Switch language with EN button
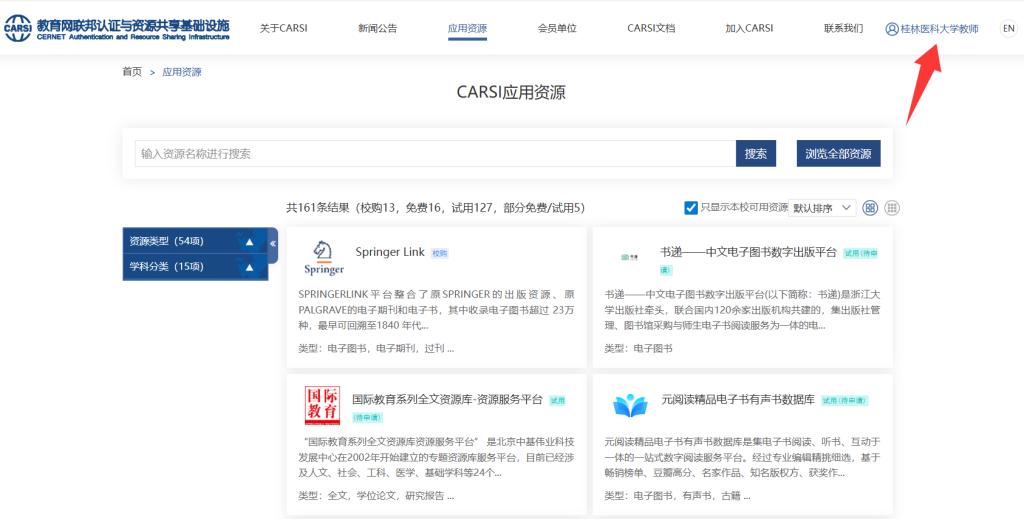Image resolution: width=1024 pixels, height=519 pixels. tap(1008, 28)
